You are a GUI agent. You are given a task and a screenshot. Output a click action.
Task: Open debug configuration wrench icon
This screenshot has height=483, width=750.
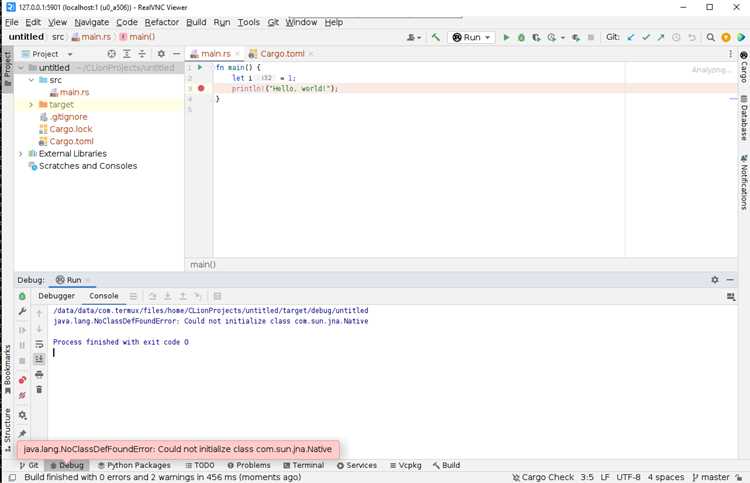coord(22,311)
